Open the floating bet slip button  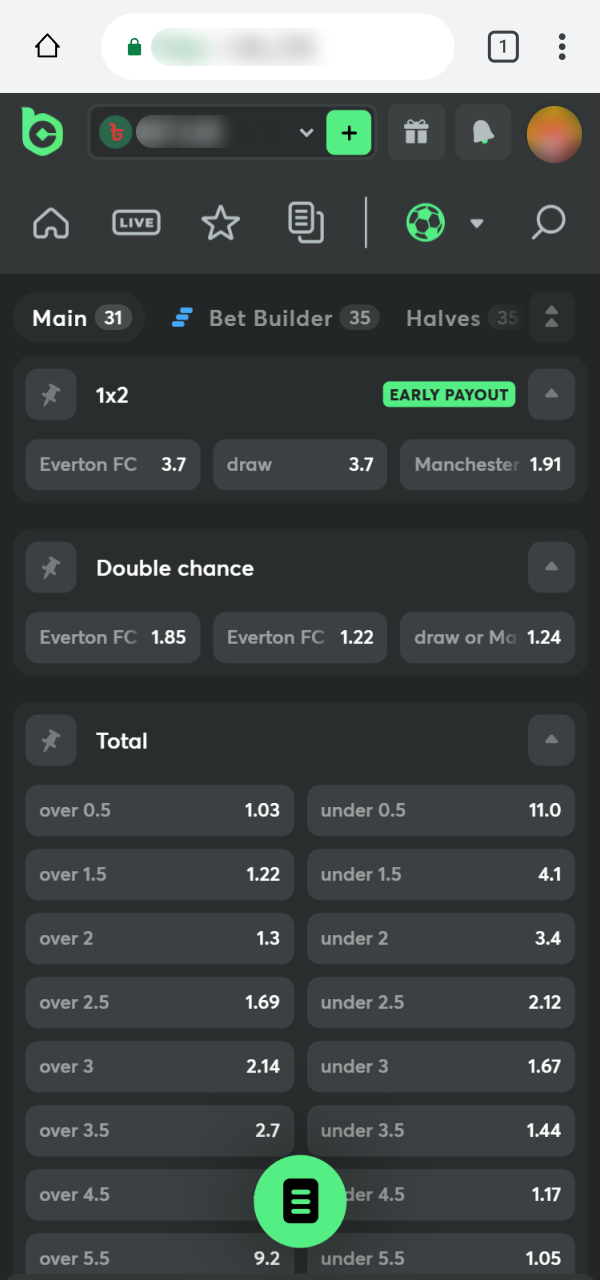point(300,1201)
